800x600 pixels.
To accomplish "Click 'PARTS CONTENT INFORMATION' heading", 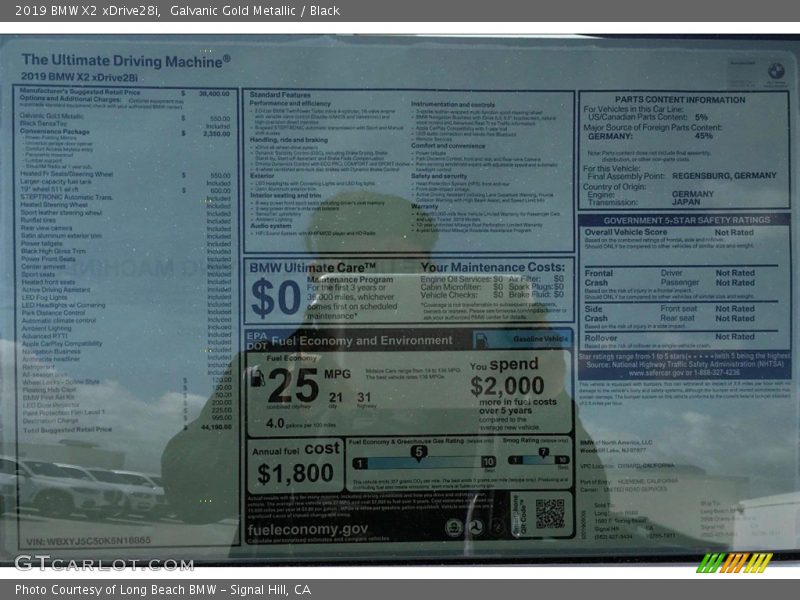I will pyautogui.click(x=680, y=100).
